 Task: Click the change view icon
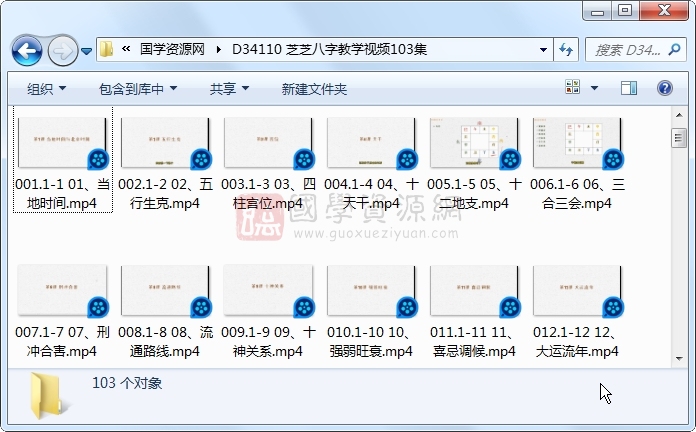click(x=573, y=87)
